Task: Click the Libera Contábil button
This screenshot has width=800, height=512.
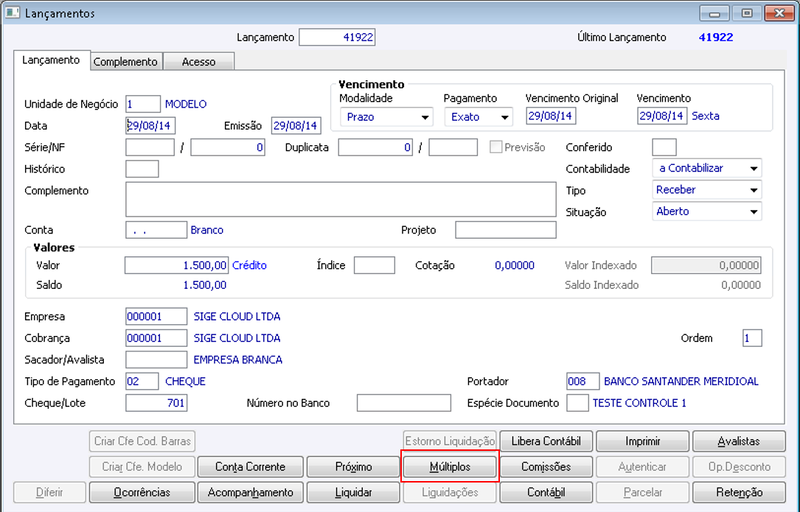Action: click(546, 441)
